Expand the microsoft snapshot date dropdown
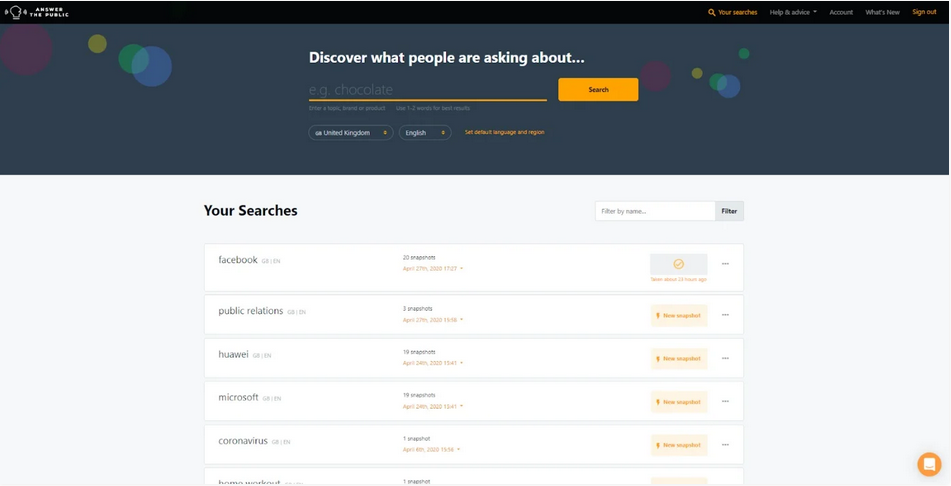Image resolution: width=951 pixels, height=486 pixels. (432, 407)
